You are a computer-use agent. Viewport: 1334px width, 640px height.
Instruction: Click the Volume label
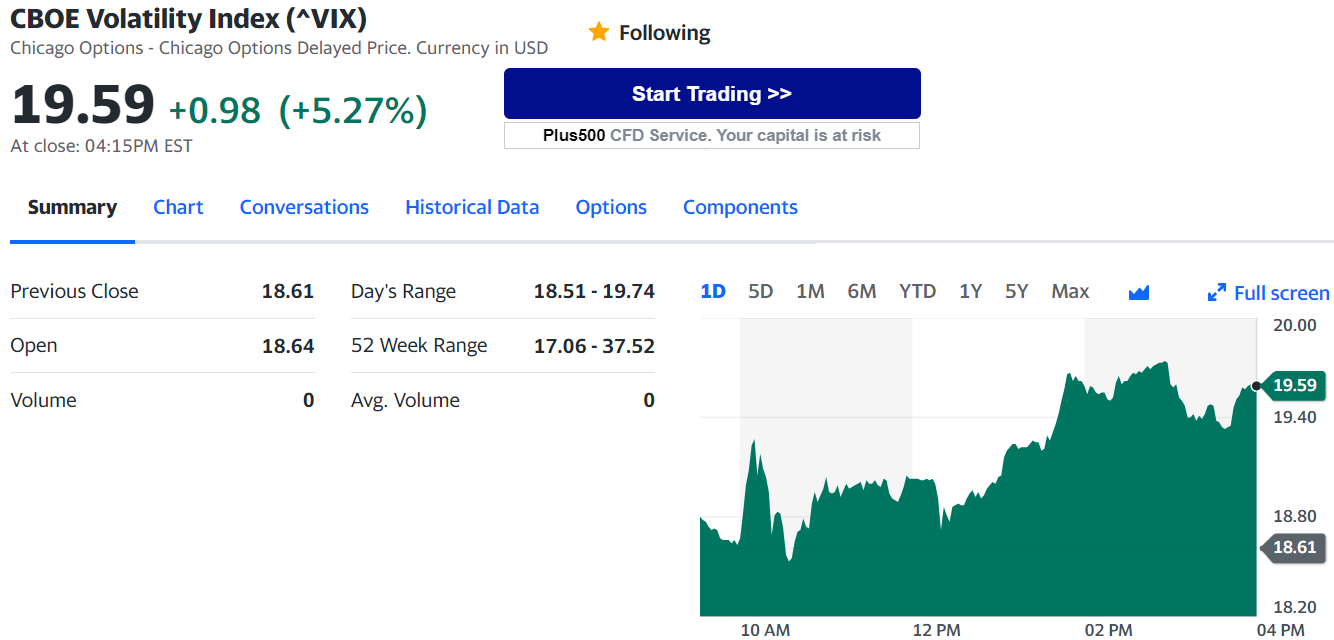coord(43,400)
